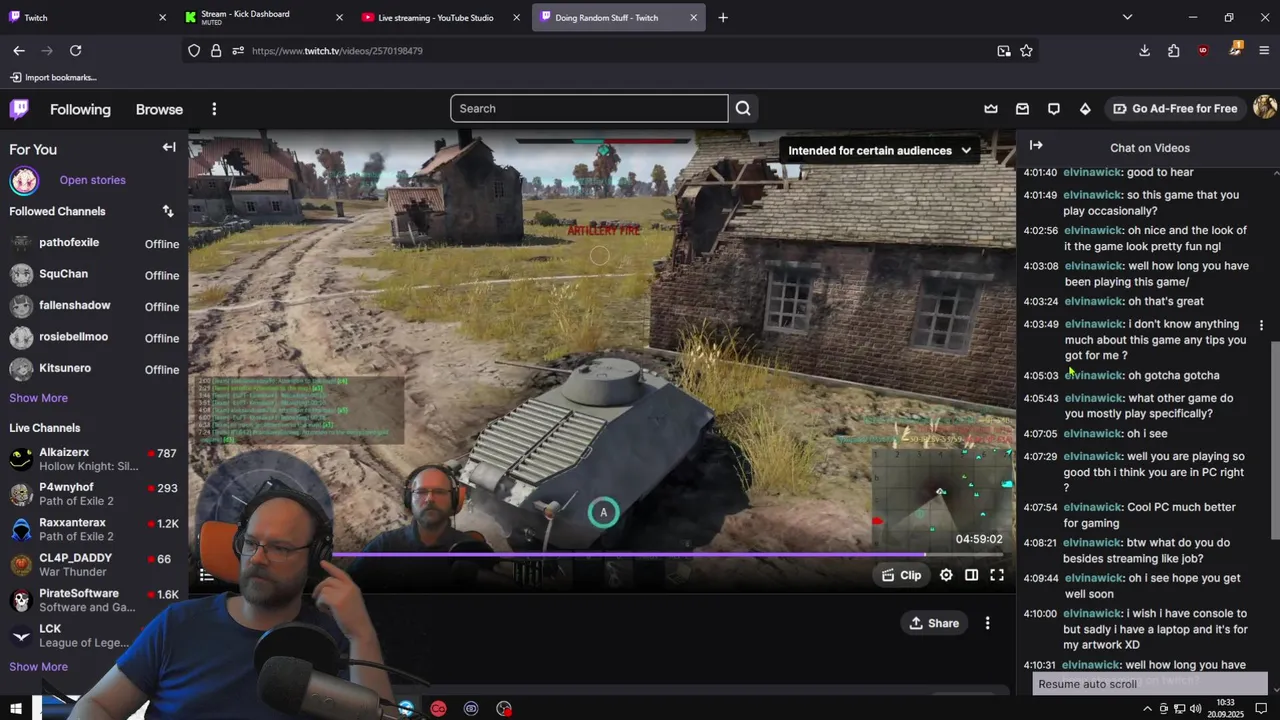
Task: Click the Share button
Action: [x=934, y=623]
